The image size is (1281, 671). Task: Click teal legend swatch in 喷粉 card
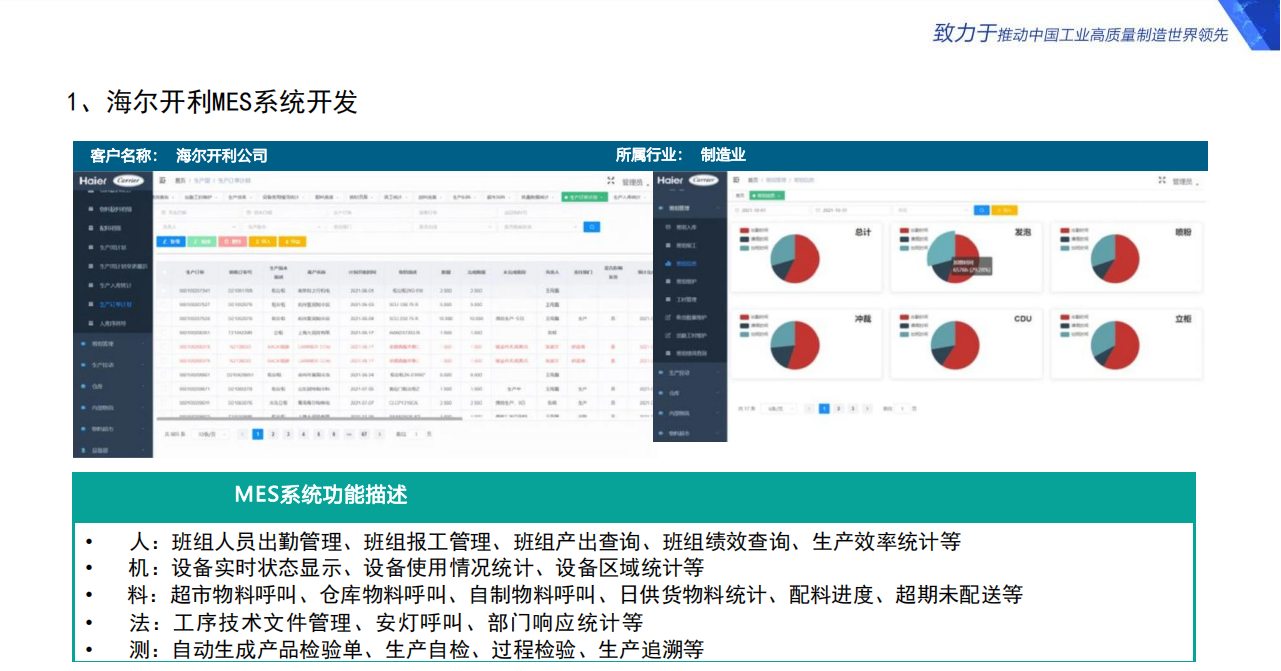click(1064, 248)
